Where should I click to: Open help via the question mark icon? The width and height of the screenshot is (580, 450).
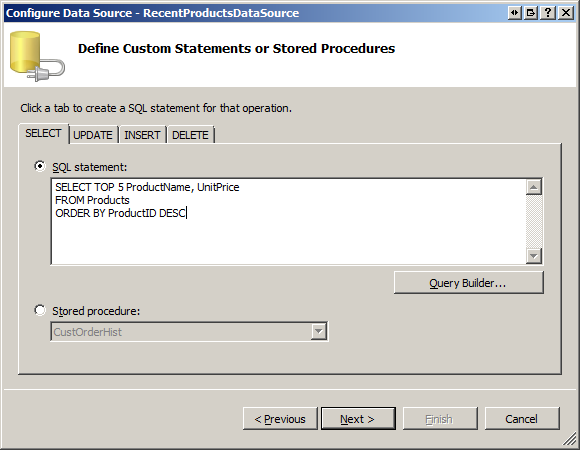click(x=548, y=13)
